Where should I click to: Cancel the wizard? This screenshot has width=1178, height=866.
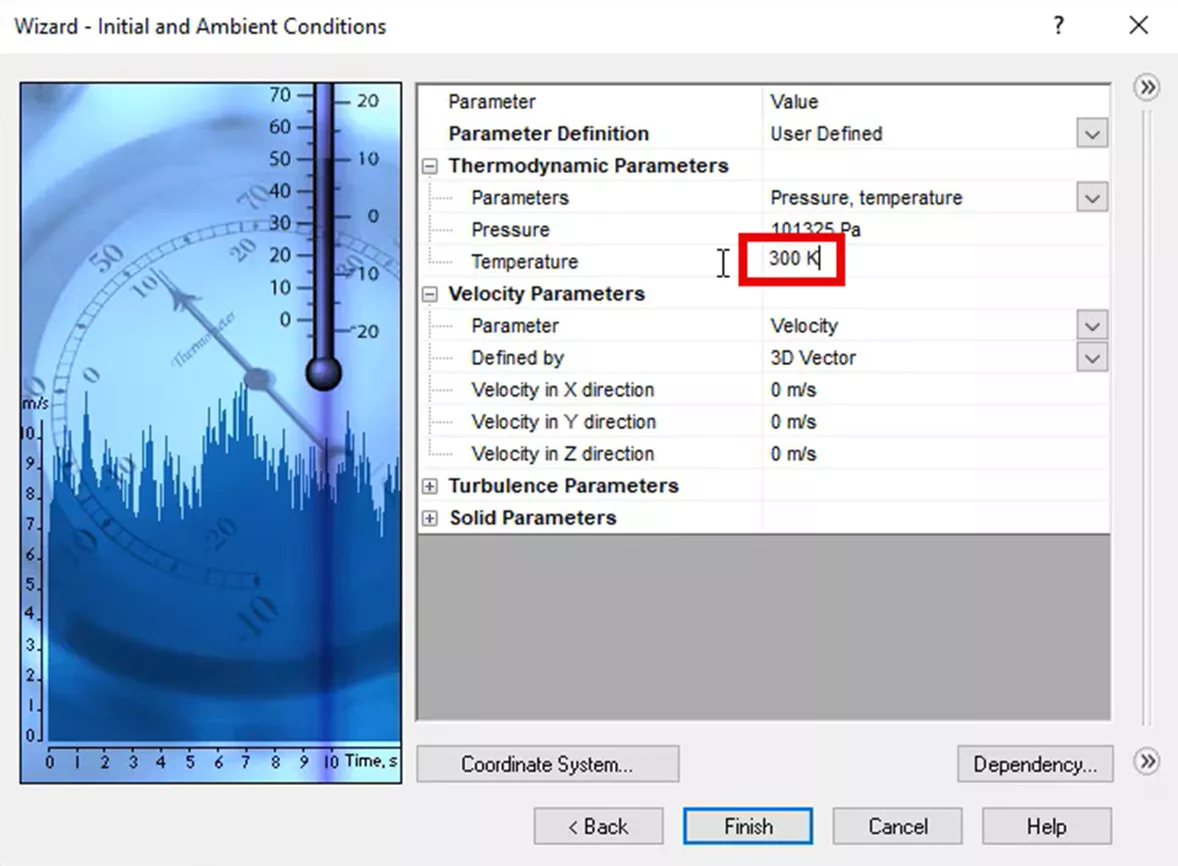[897, 826]
